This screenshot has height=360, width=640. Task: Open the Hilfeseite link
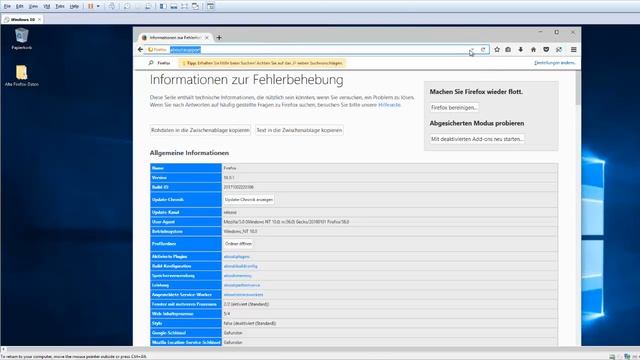point(389,105)
